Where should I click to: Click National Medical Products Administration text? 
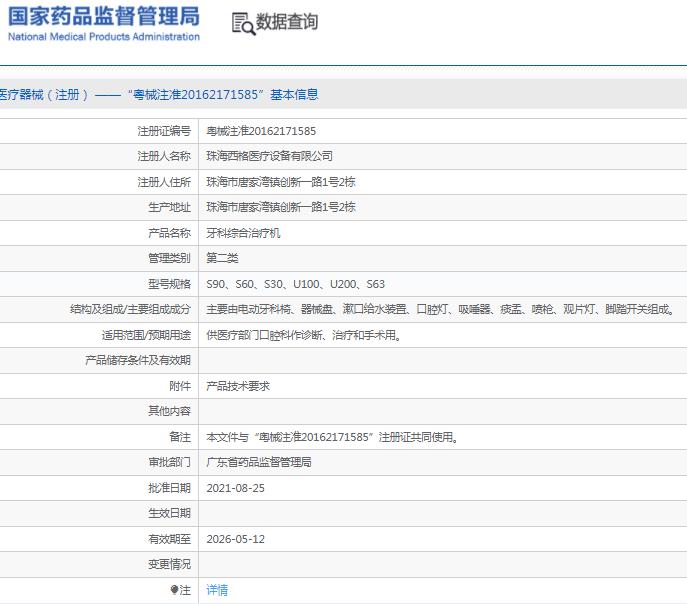pos(104,37)
